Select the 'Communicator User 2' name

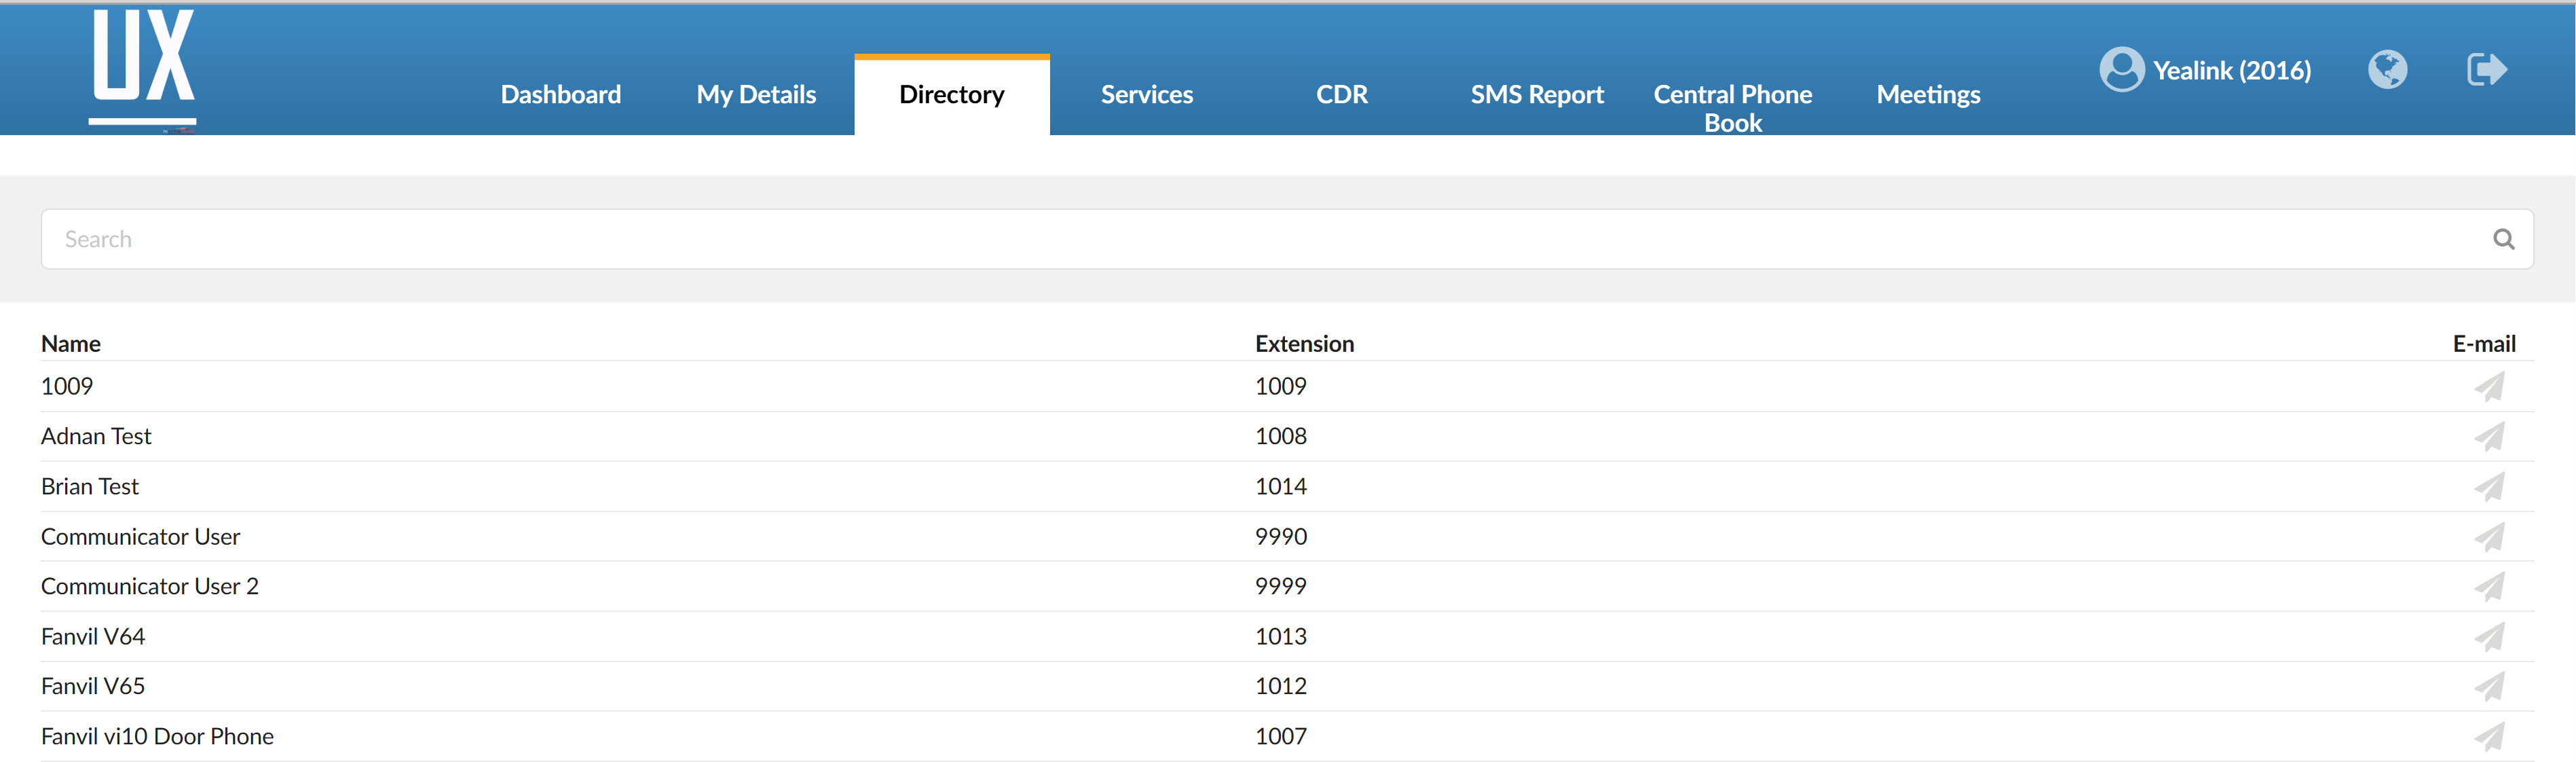click(x=150, y=586)
